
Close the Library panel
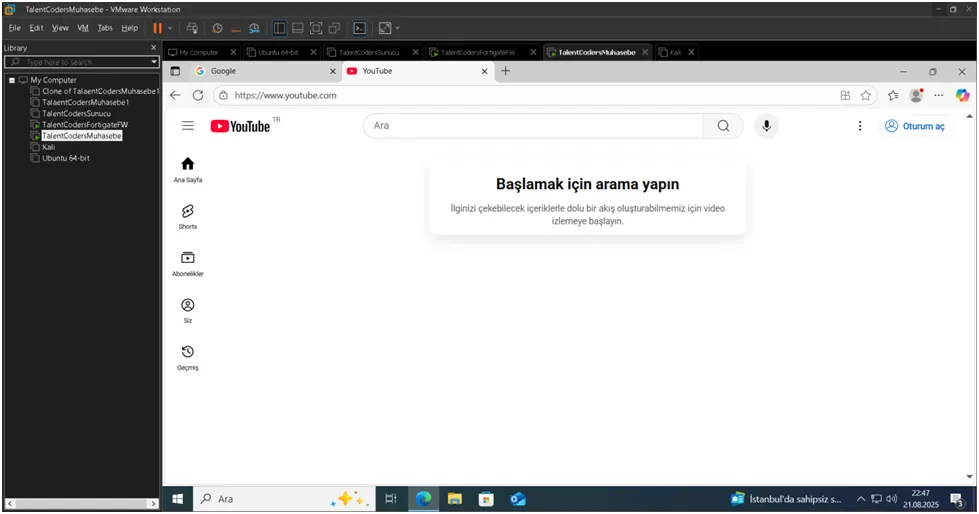pos(154,47)
